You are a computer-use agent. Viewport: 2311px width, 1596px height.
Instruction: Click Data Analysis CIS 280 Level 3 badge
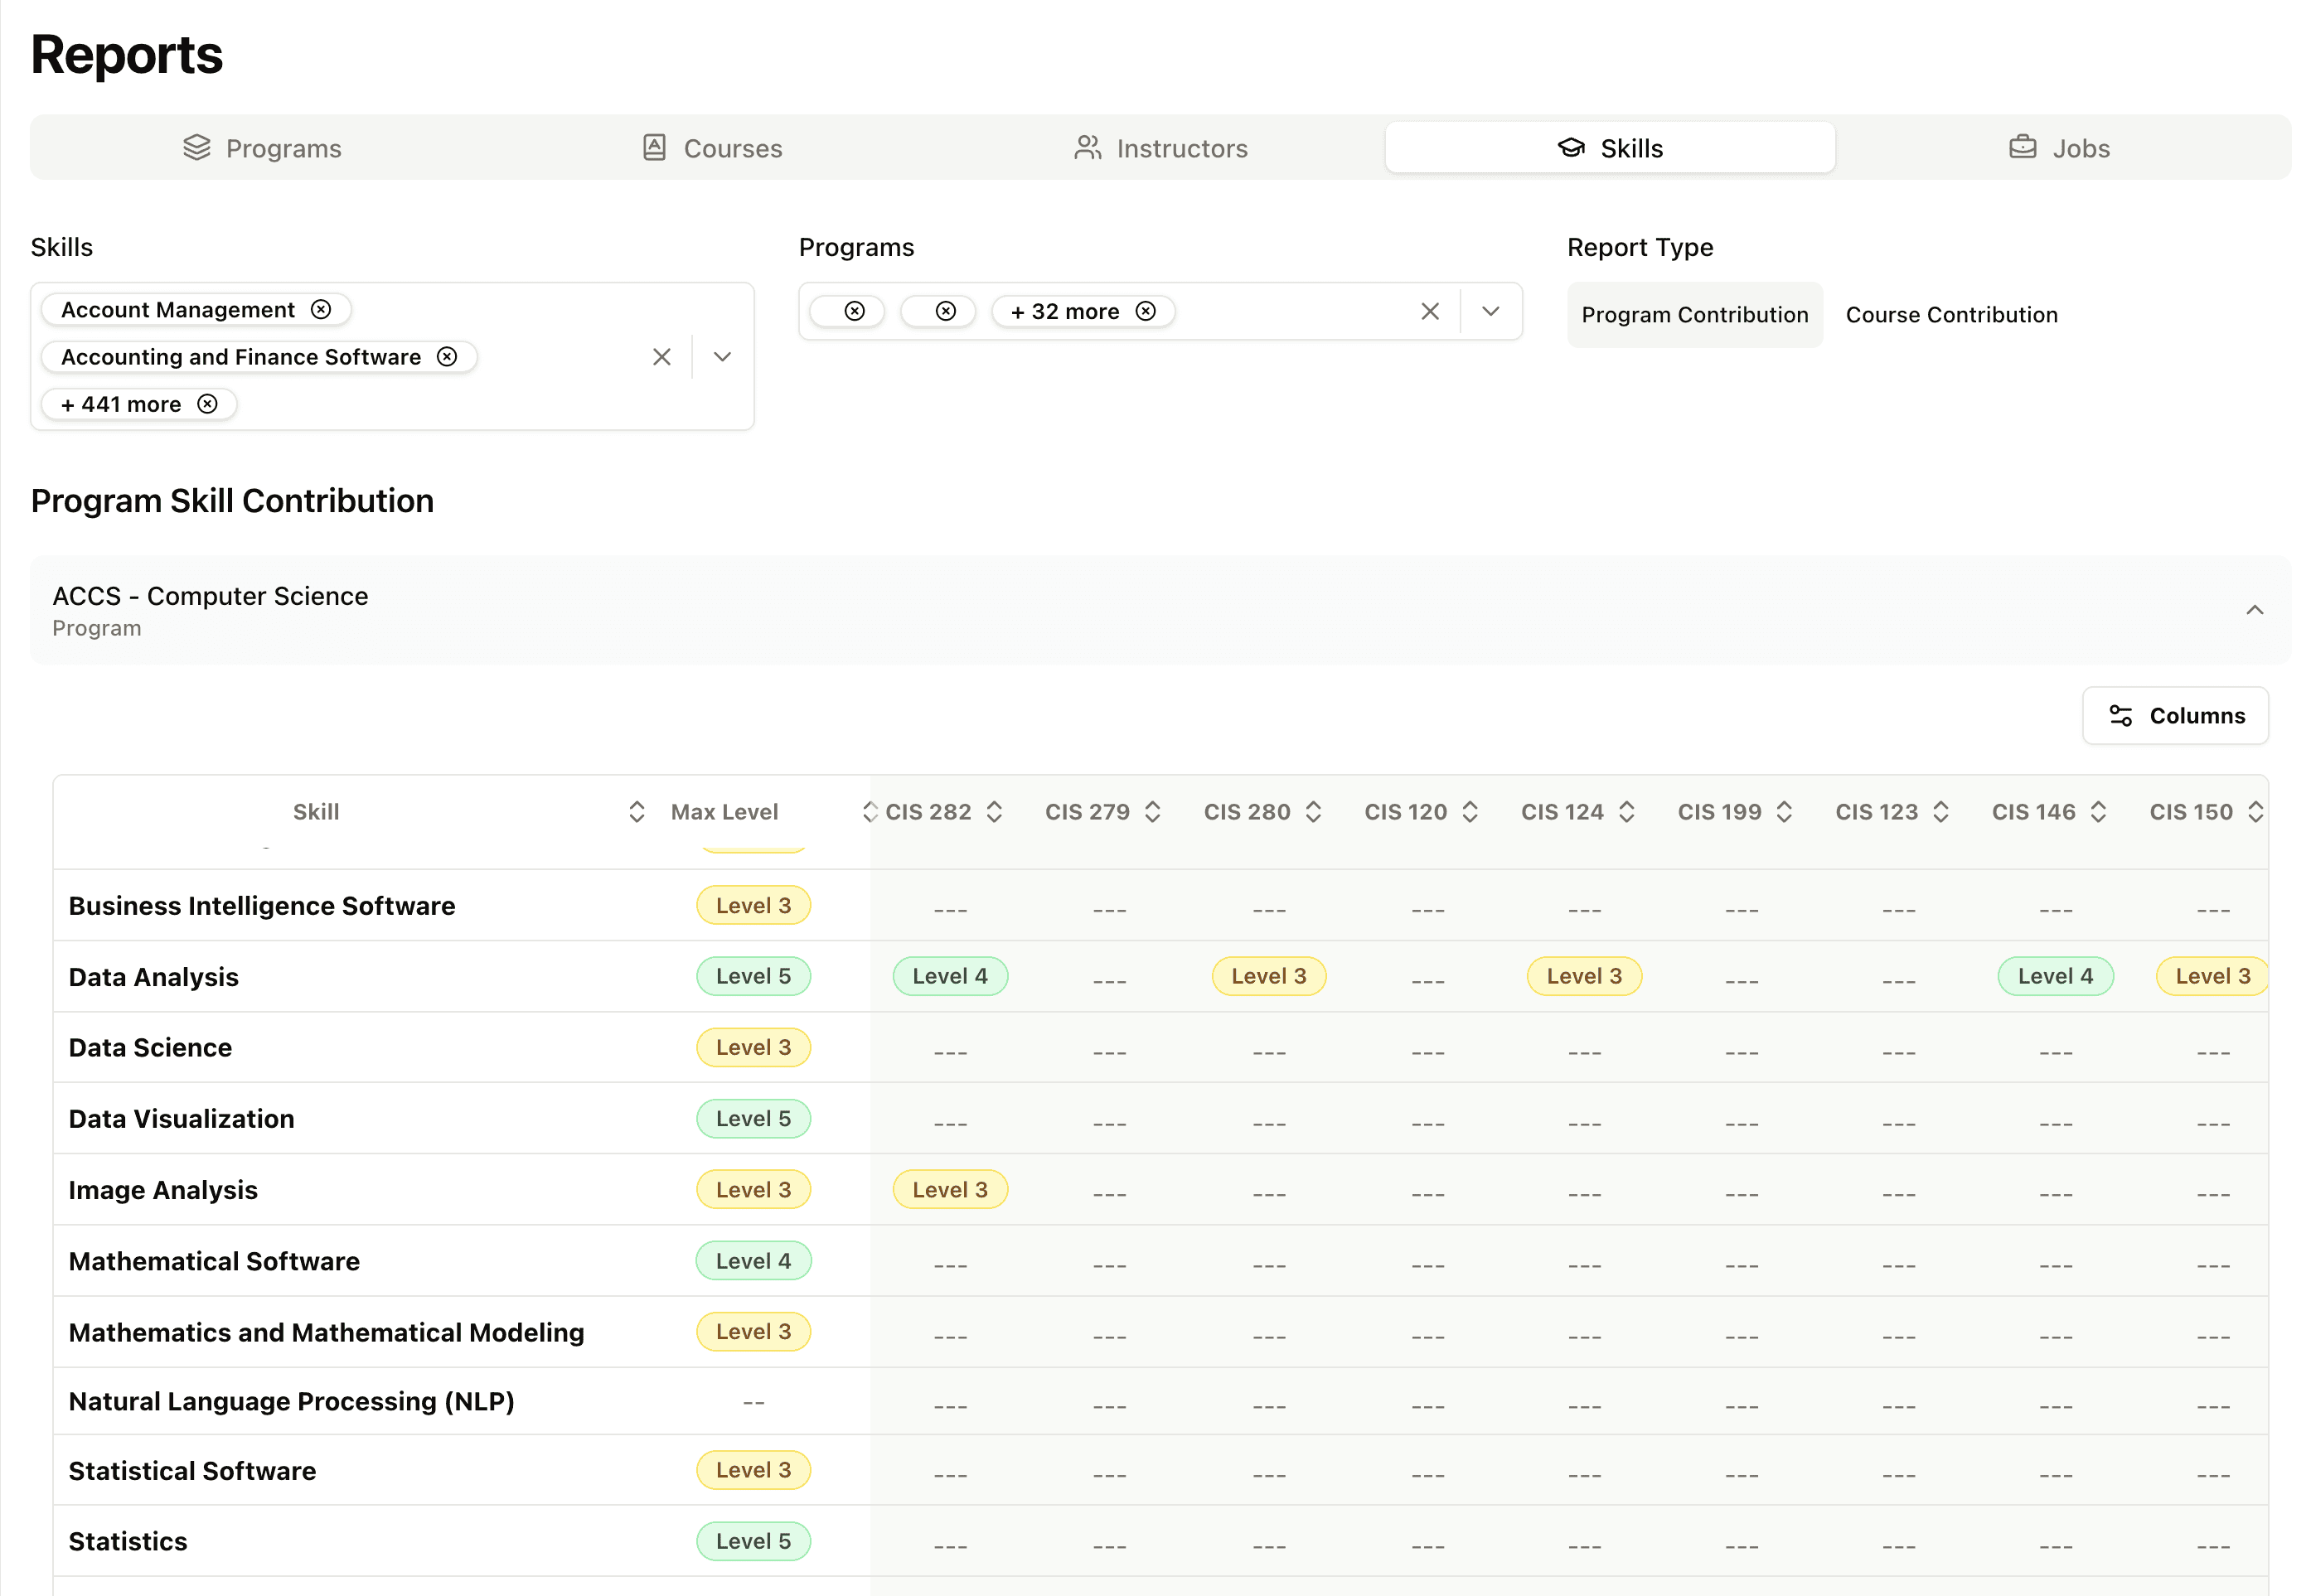pos(1268,976)
